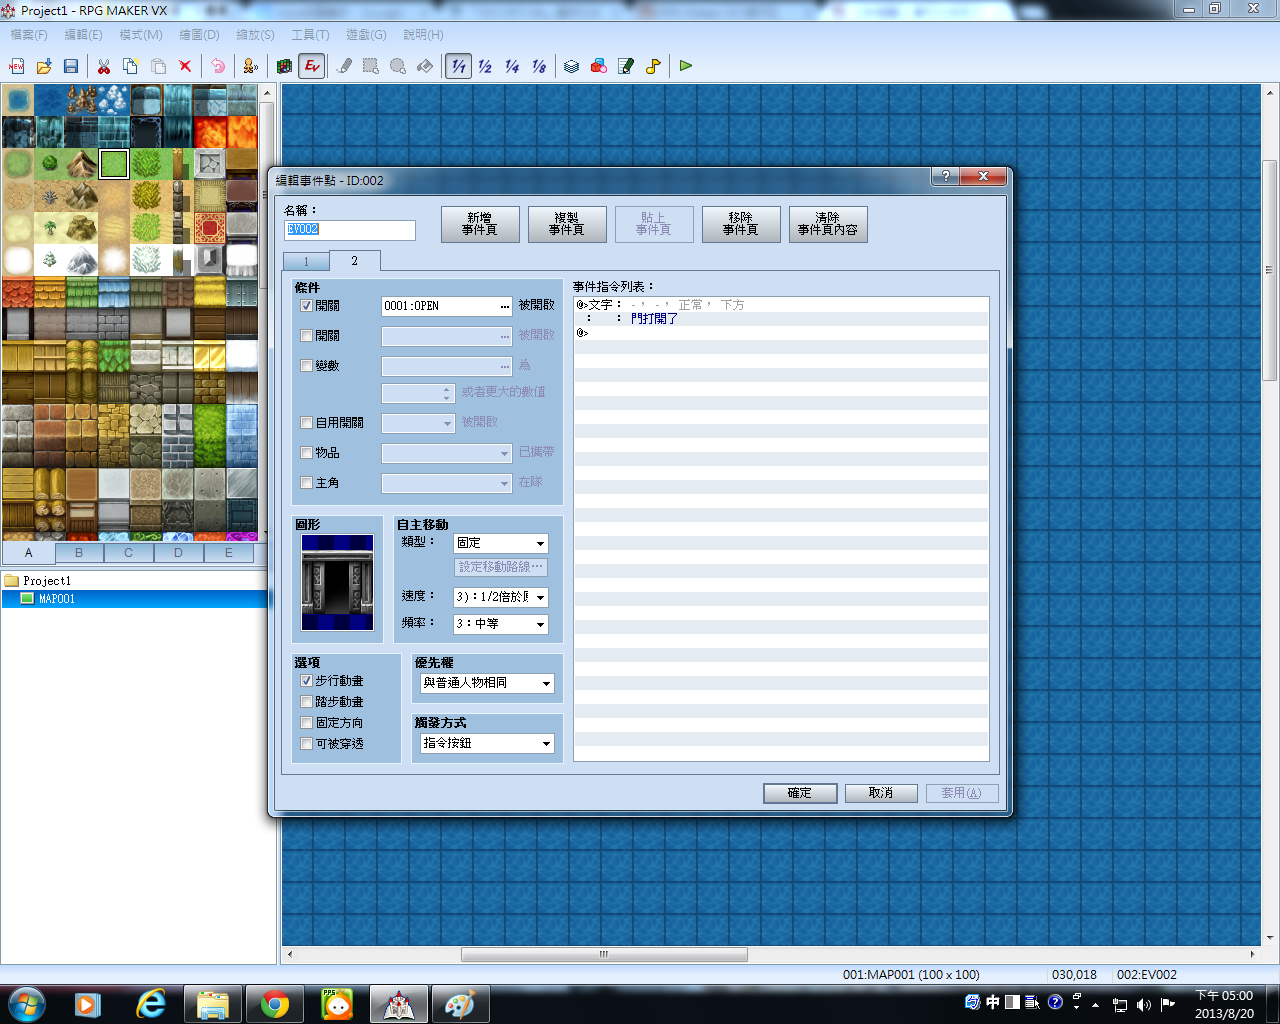This screenshot has height=1024, width=1280.
Task: Enable the 物品 condition checkbox
Action: click(x=307, y=453)
